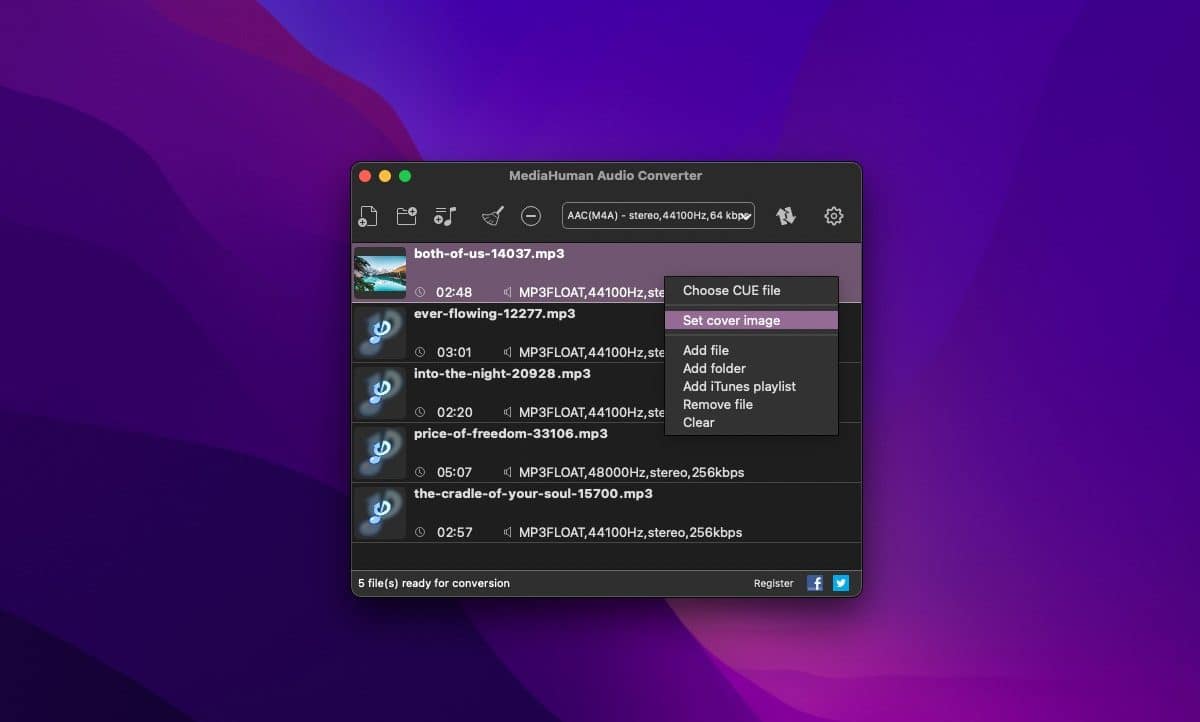
Task: Click the clock icon beside 05:07
Action: 420,472
